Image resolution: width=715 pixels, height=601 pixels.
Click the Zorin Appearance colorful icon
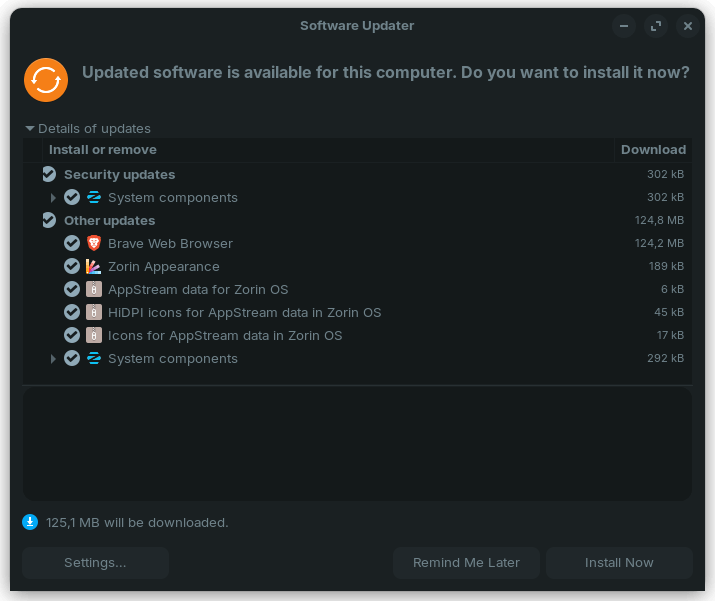pos(94,266)
